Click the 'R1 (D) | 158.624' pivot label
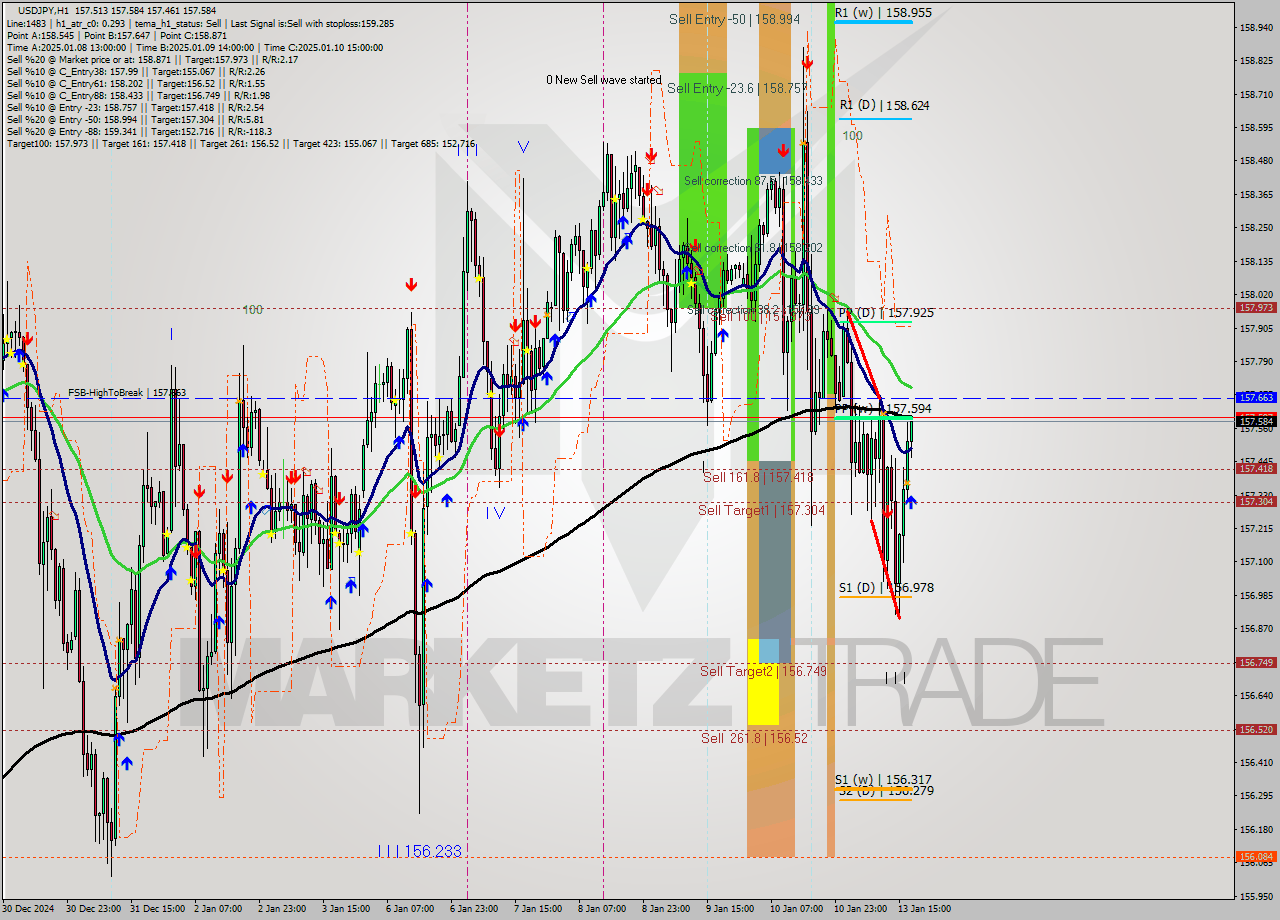The width and height of the screenshot is (1280, 920). (x=884, y=105)
